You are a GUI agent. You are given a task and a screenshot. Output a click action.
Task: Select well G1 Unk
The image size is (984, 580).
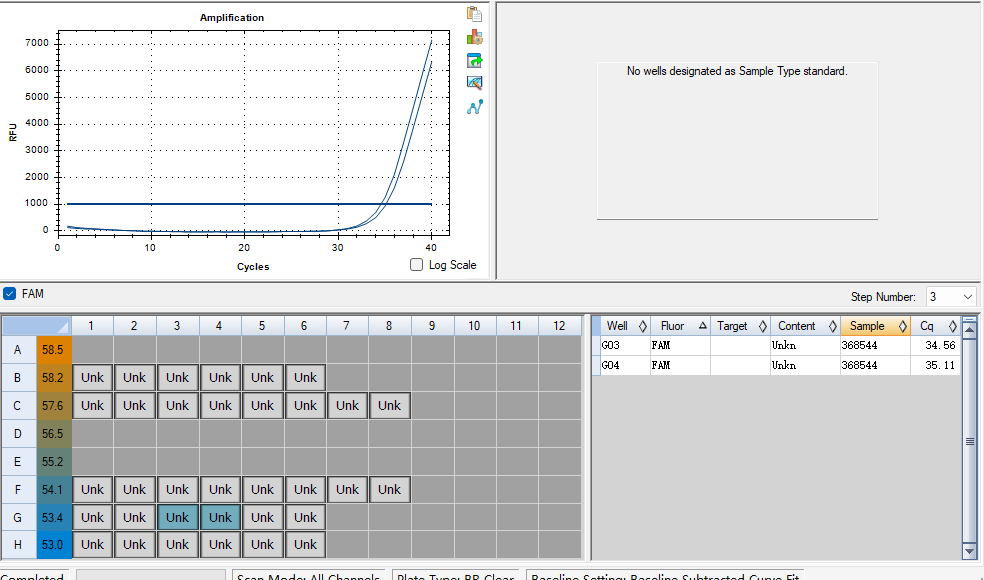(92, 518)
